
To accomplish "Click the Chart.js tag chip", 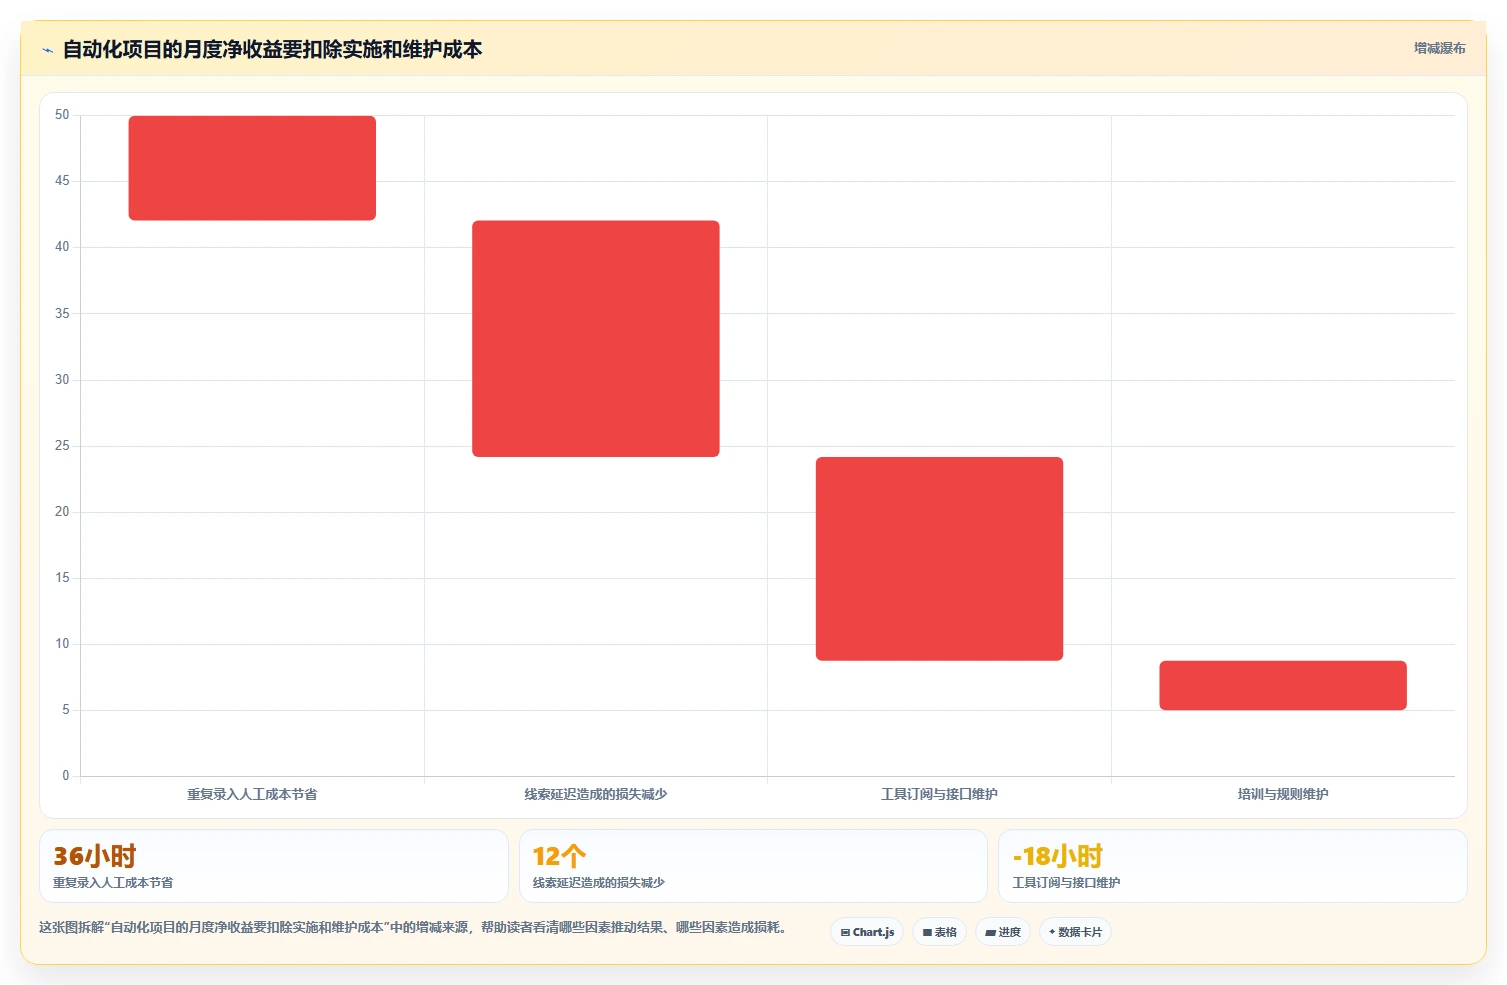I will 867,932.
